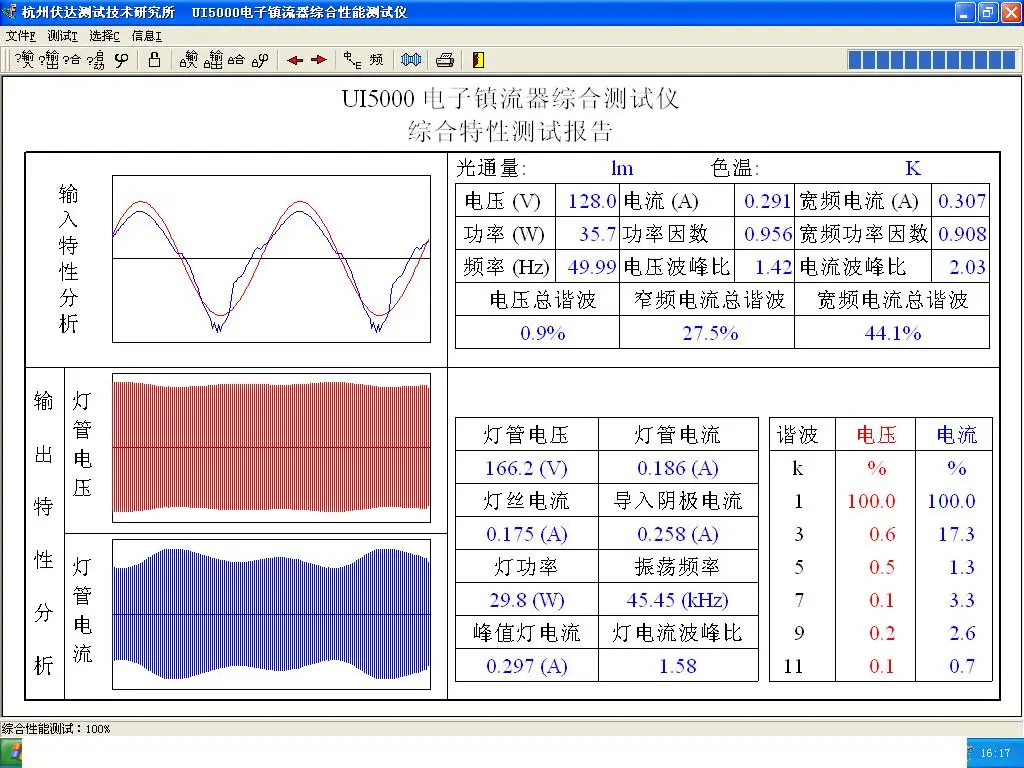
Task: Select the voltage total harmonic value 0.9%
Action: tap(543, 333)
